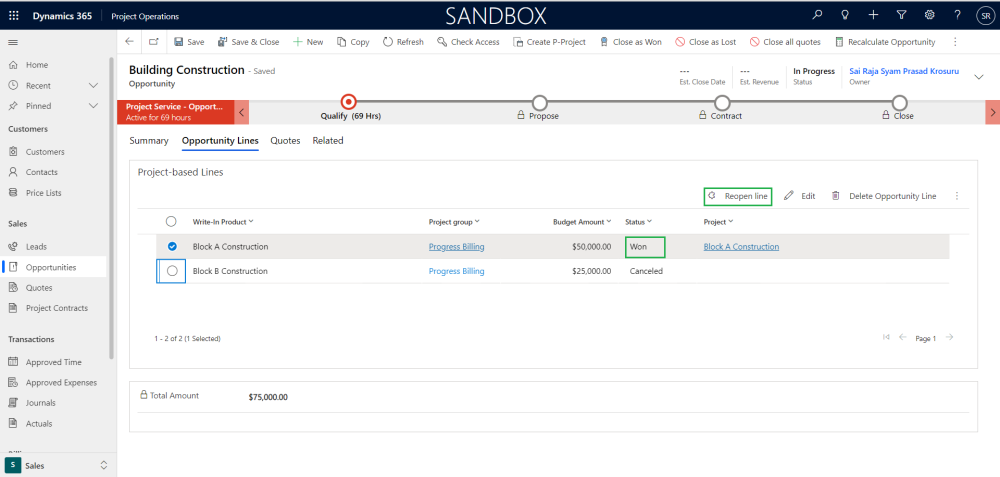The height and width of the screenshot is (477, 1000).
Task: Open owner Sai Raja Syam Prasad Krosuru
Action: tap(904, 71)
